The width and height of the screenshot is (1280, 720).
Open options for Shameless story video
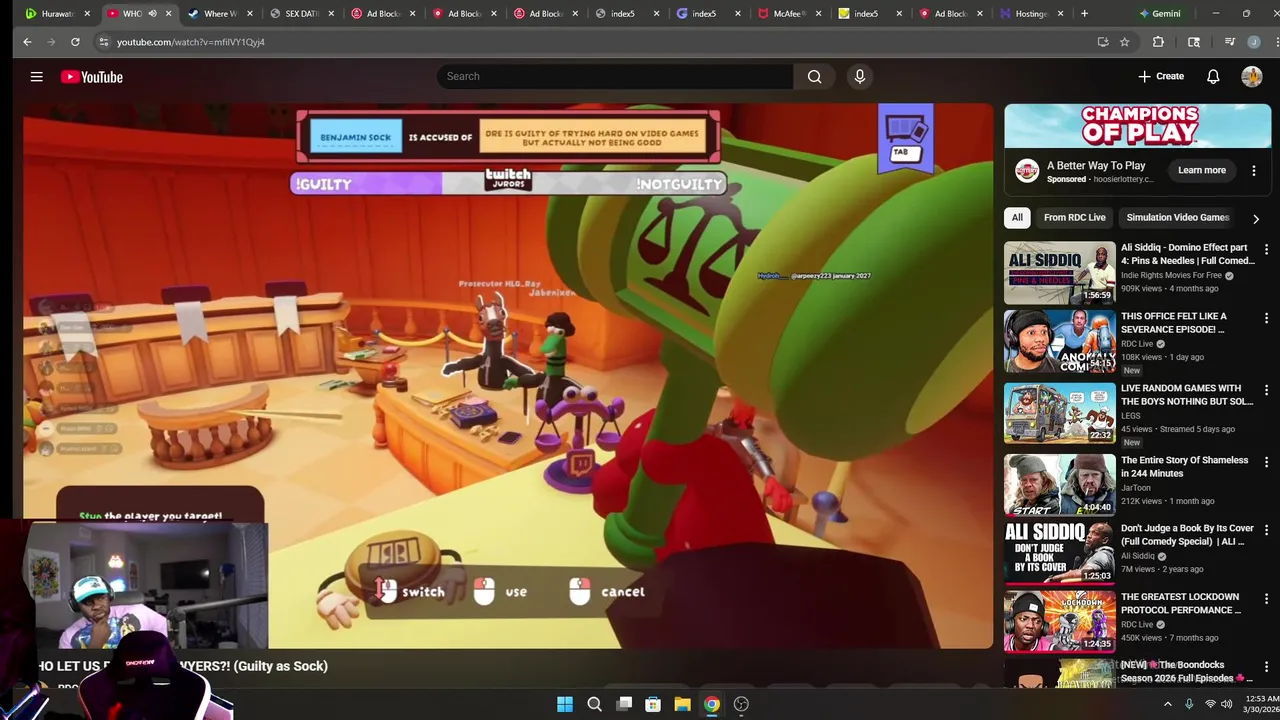click(1266, 463)
